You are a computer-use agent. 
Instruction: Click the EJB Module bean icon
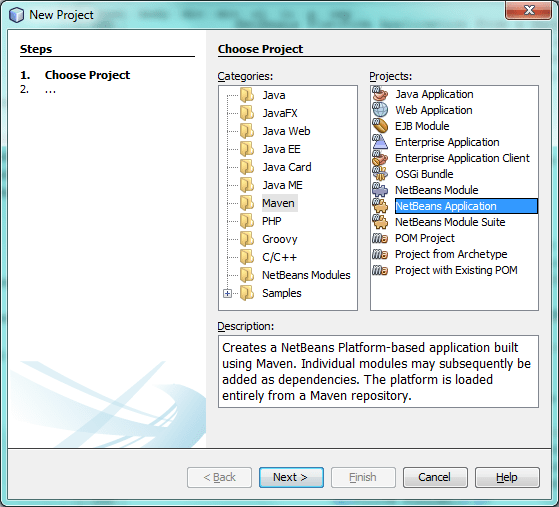point(380,126)
